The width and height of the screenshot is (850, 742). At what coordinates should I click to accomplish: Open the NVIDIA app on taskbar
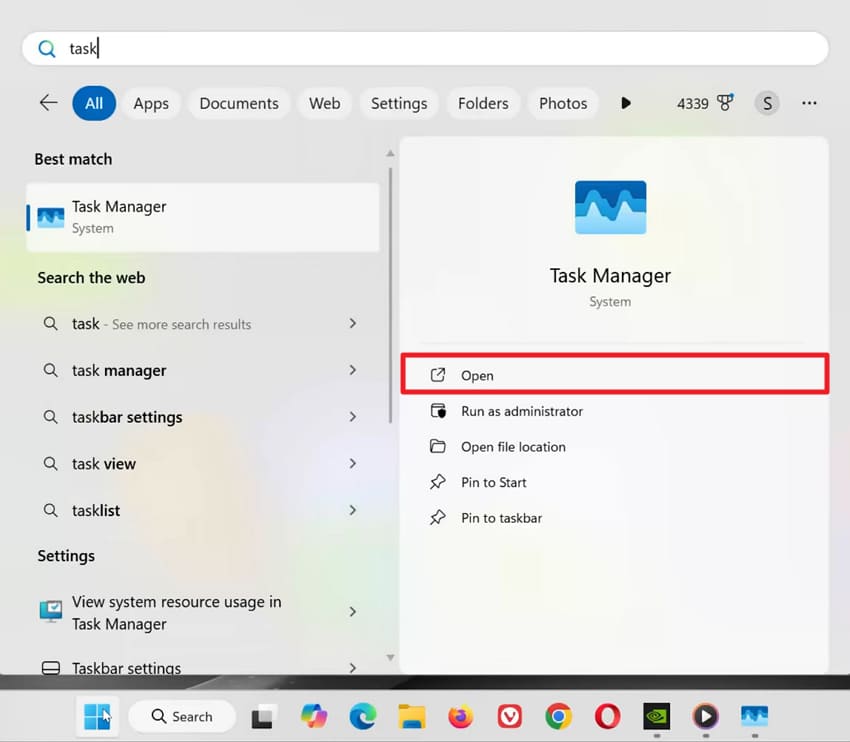pos(656,716)
